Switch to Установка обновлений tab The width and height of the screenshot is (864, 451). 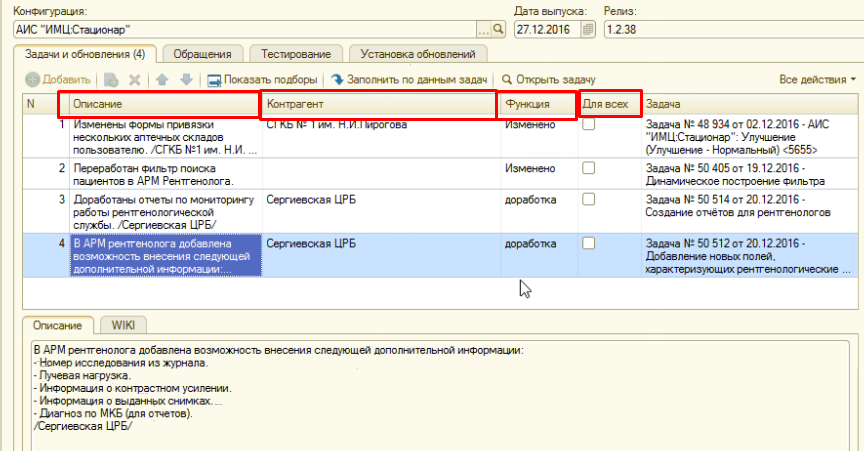click(418, 54)
